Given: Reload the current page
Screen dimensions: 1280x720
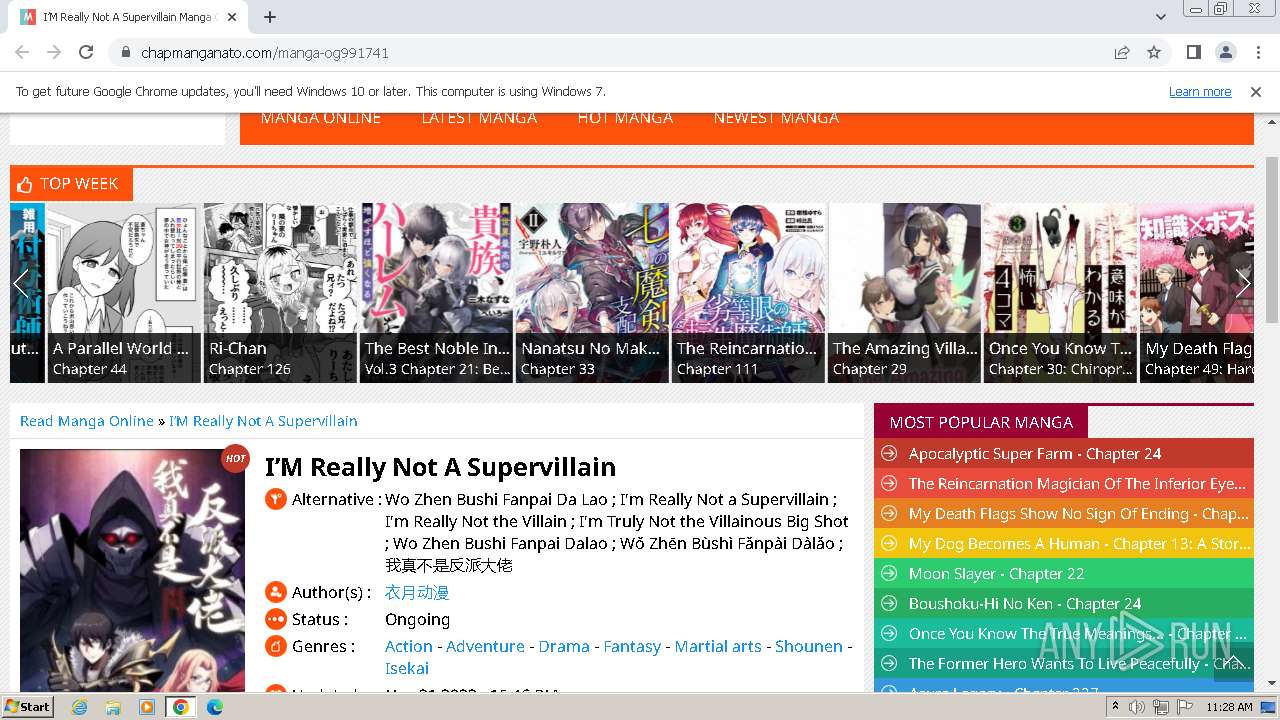Looking at the screenshot, I should tap(86, 52).
